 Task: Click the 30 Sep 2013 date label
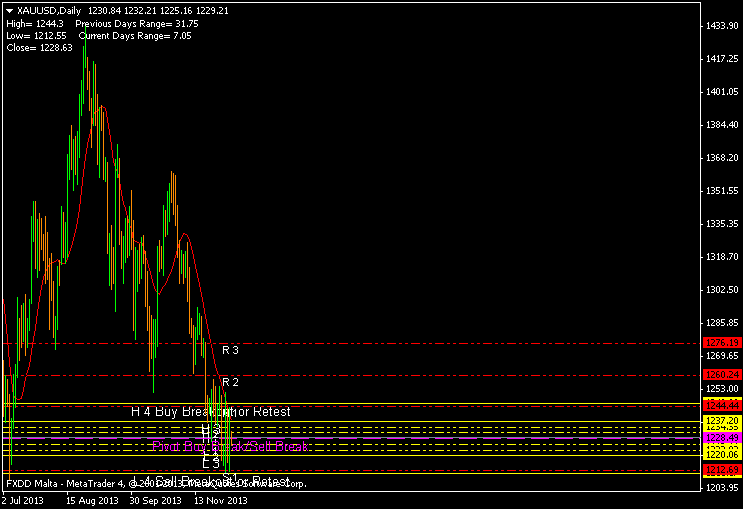point(156,499)
